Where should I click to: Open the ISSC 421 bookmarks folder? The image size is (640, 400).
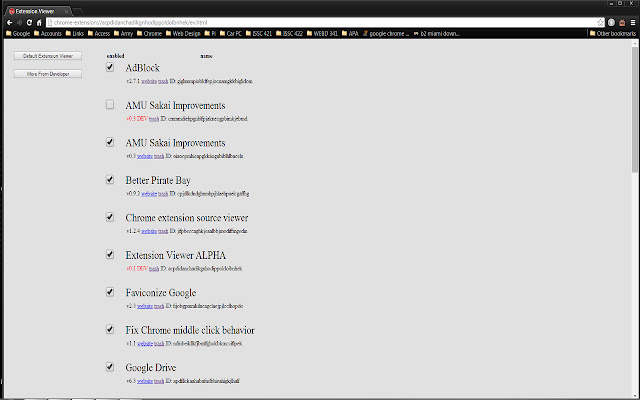(x=259, y=33)
